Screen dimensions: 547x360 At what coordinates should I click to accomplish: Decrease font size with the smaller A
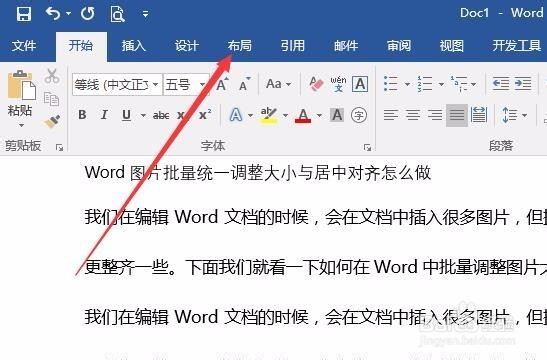pos(245,84)
